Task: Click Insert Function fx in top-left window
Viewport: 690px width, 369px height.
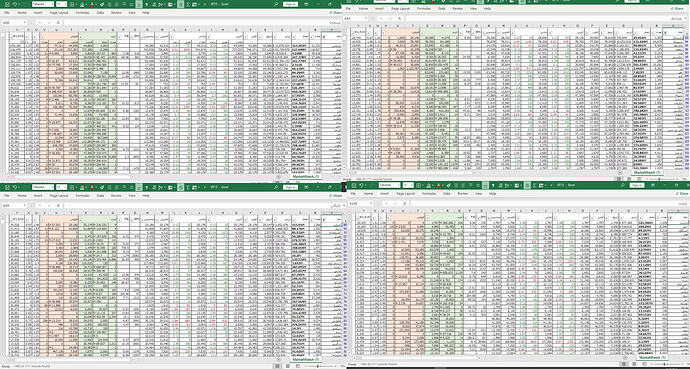Action: (x=58, y=22)
